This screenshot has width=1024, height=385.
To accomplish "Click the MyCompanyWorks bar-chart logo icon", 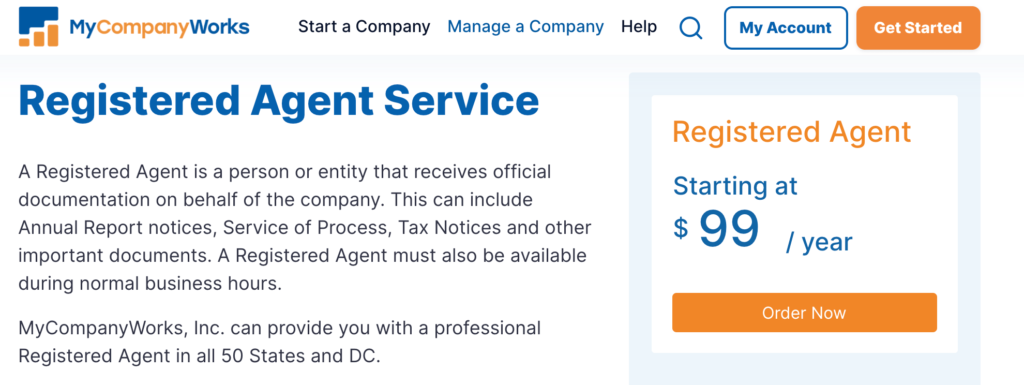I will coord(39,27).
